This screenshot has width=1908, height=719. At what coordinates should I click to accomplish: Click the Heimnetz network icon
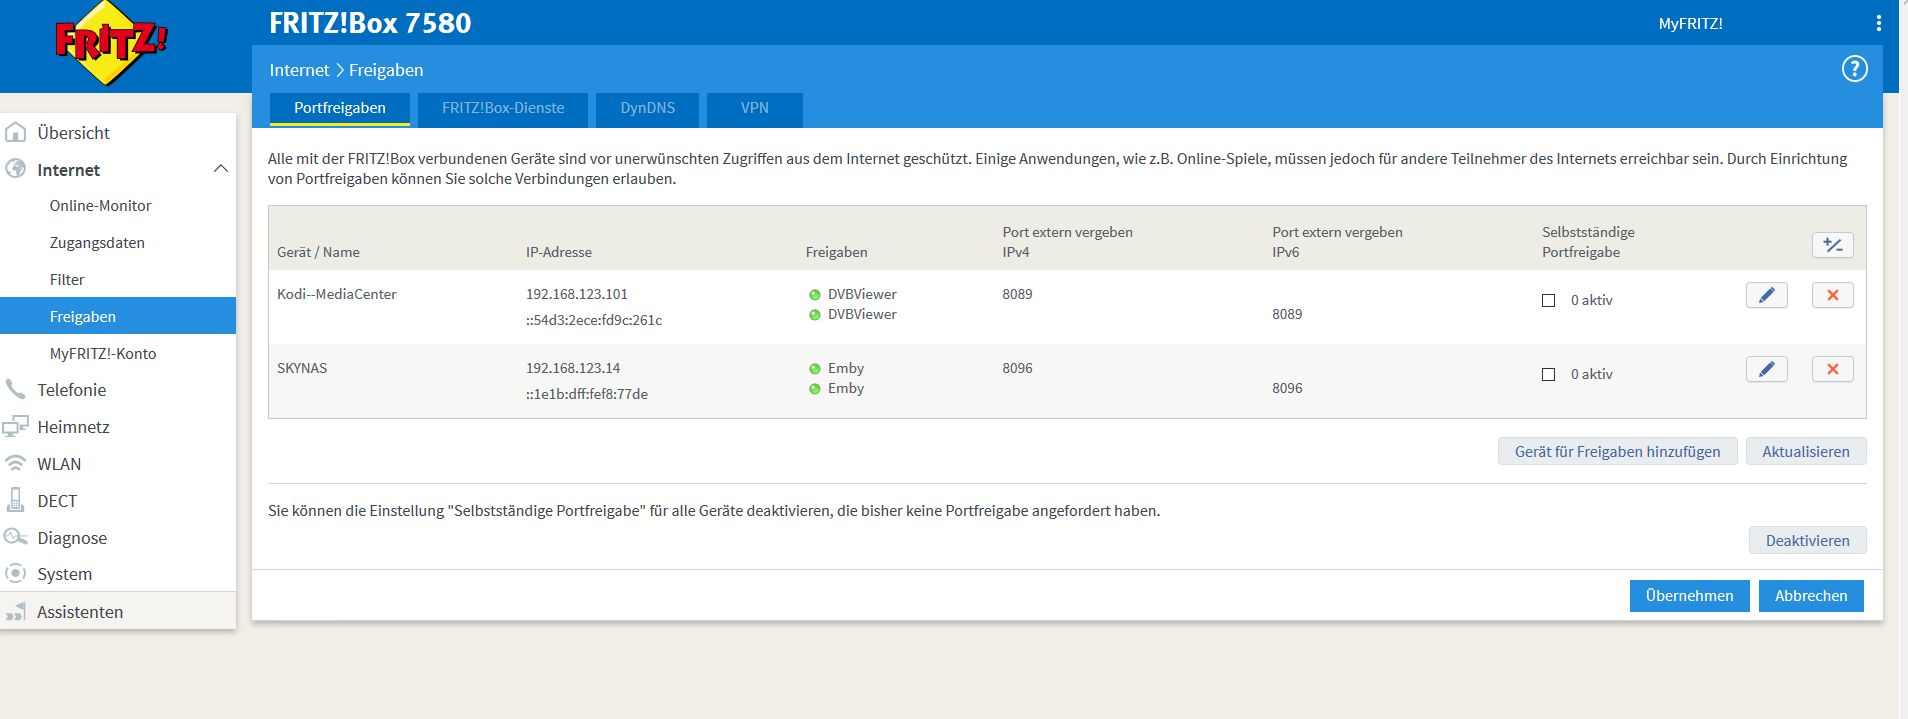(x=16, y=426)
